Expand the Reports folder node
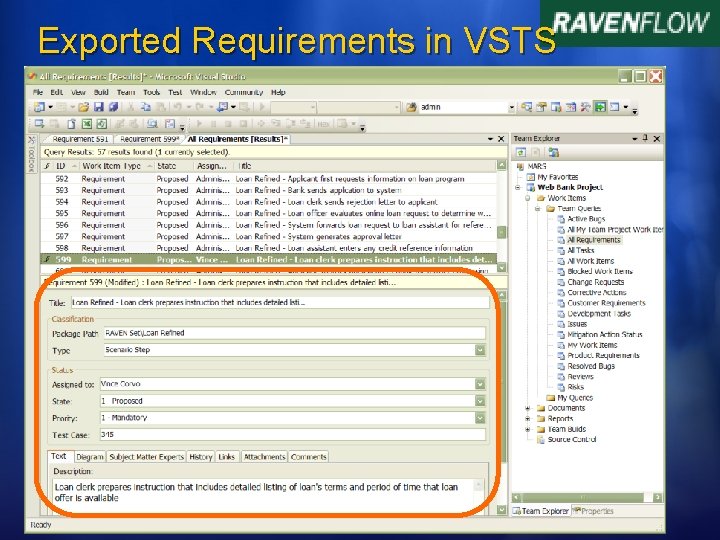 click(x=528, y=419)
